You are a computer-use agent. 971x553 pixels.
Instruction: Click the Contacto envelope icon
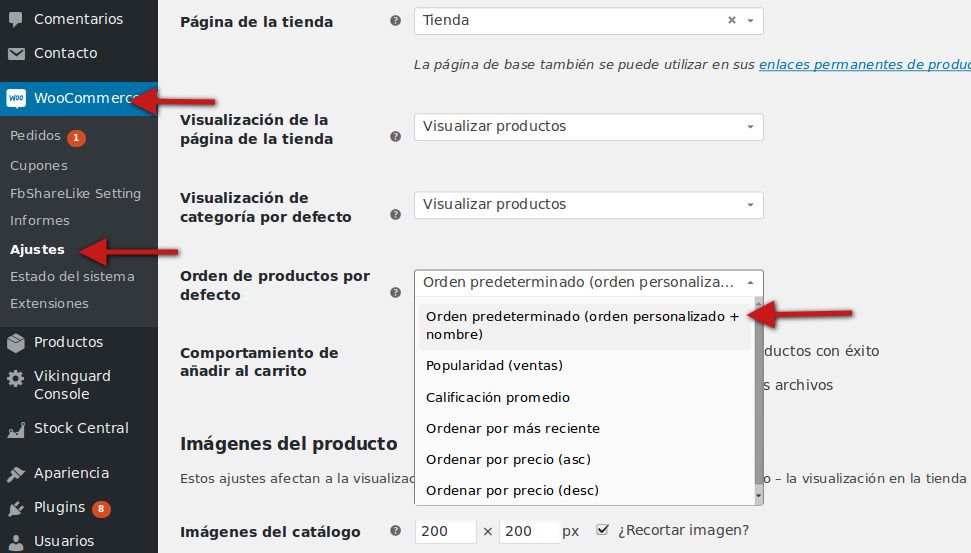click(x=16, y=54)
